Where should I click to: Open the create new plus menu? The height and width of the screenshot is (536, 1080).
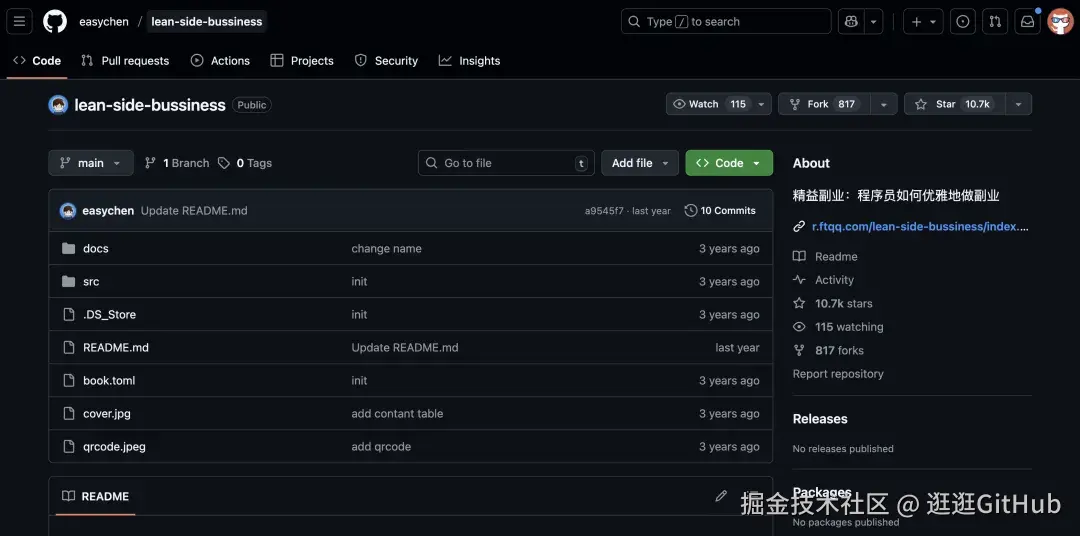coord(923,21)
